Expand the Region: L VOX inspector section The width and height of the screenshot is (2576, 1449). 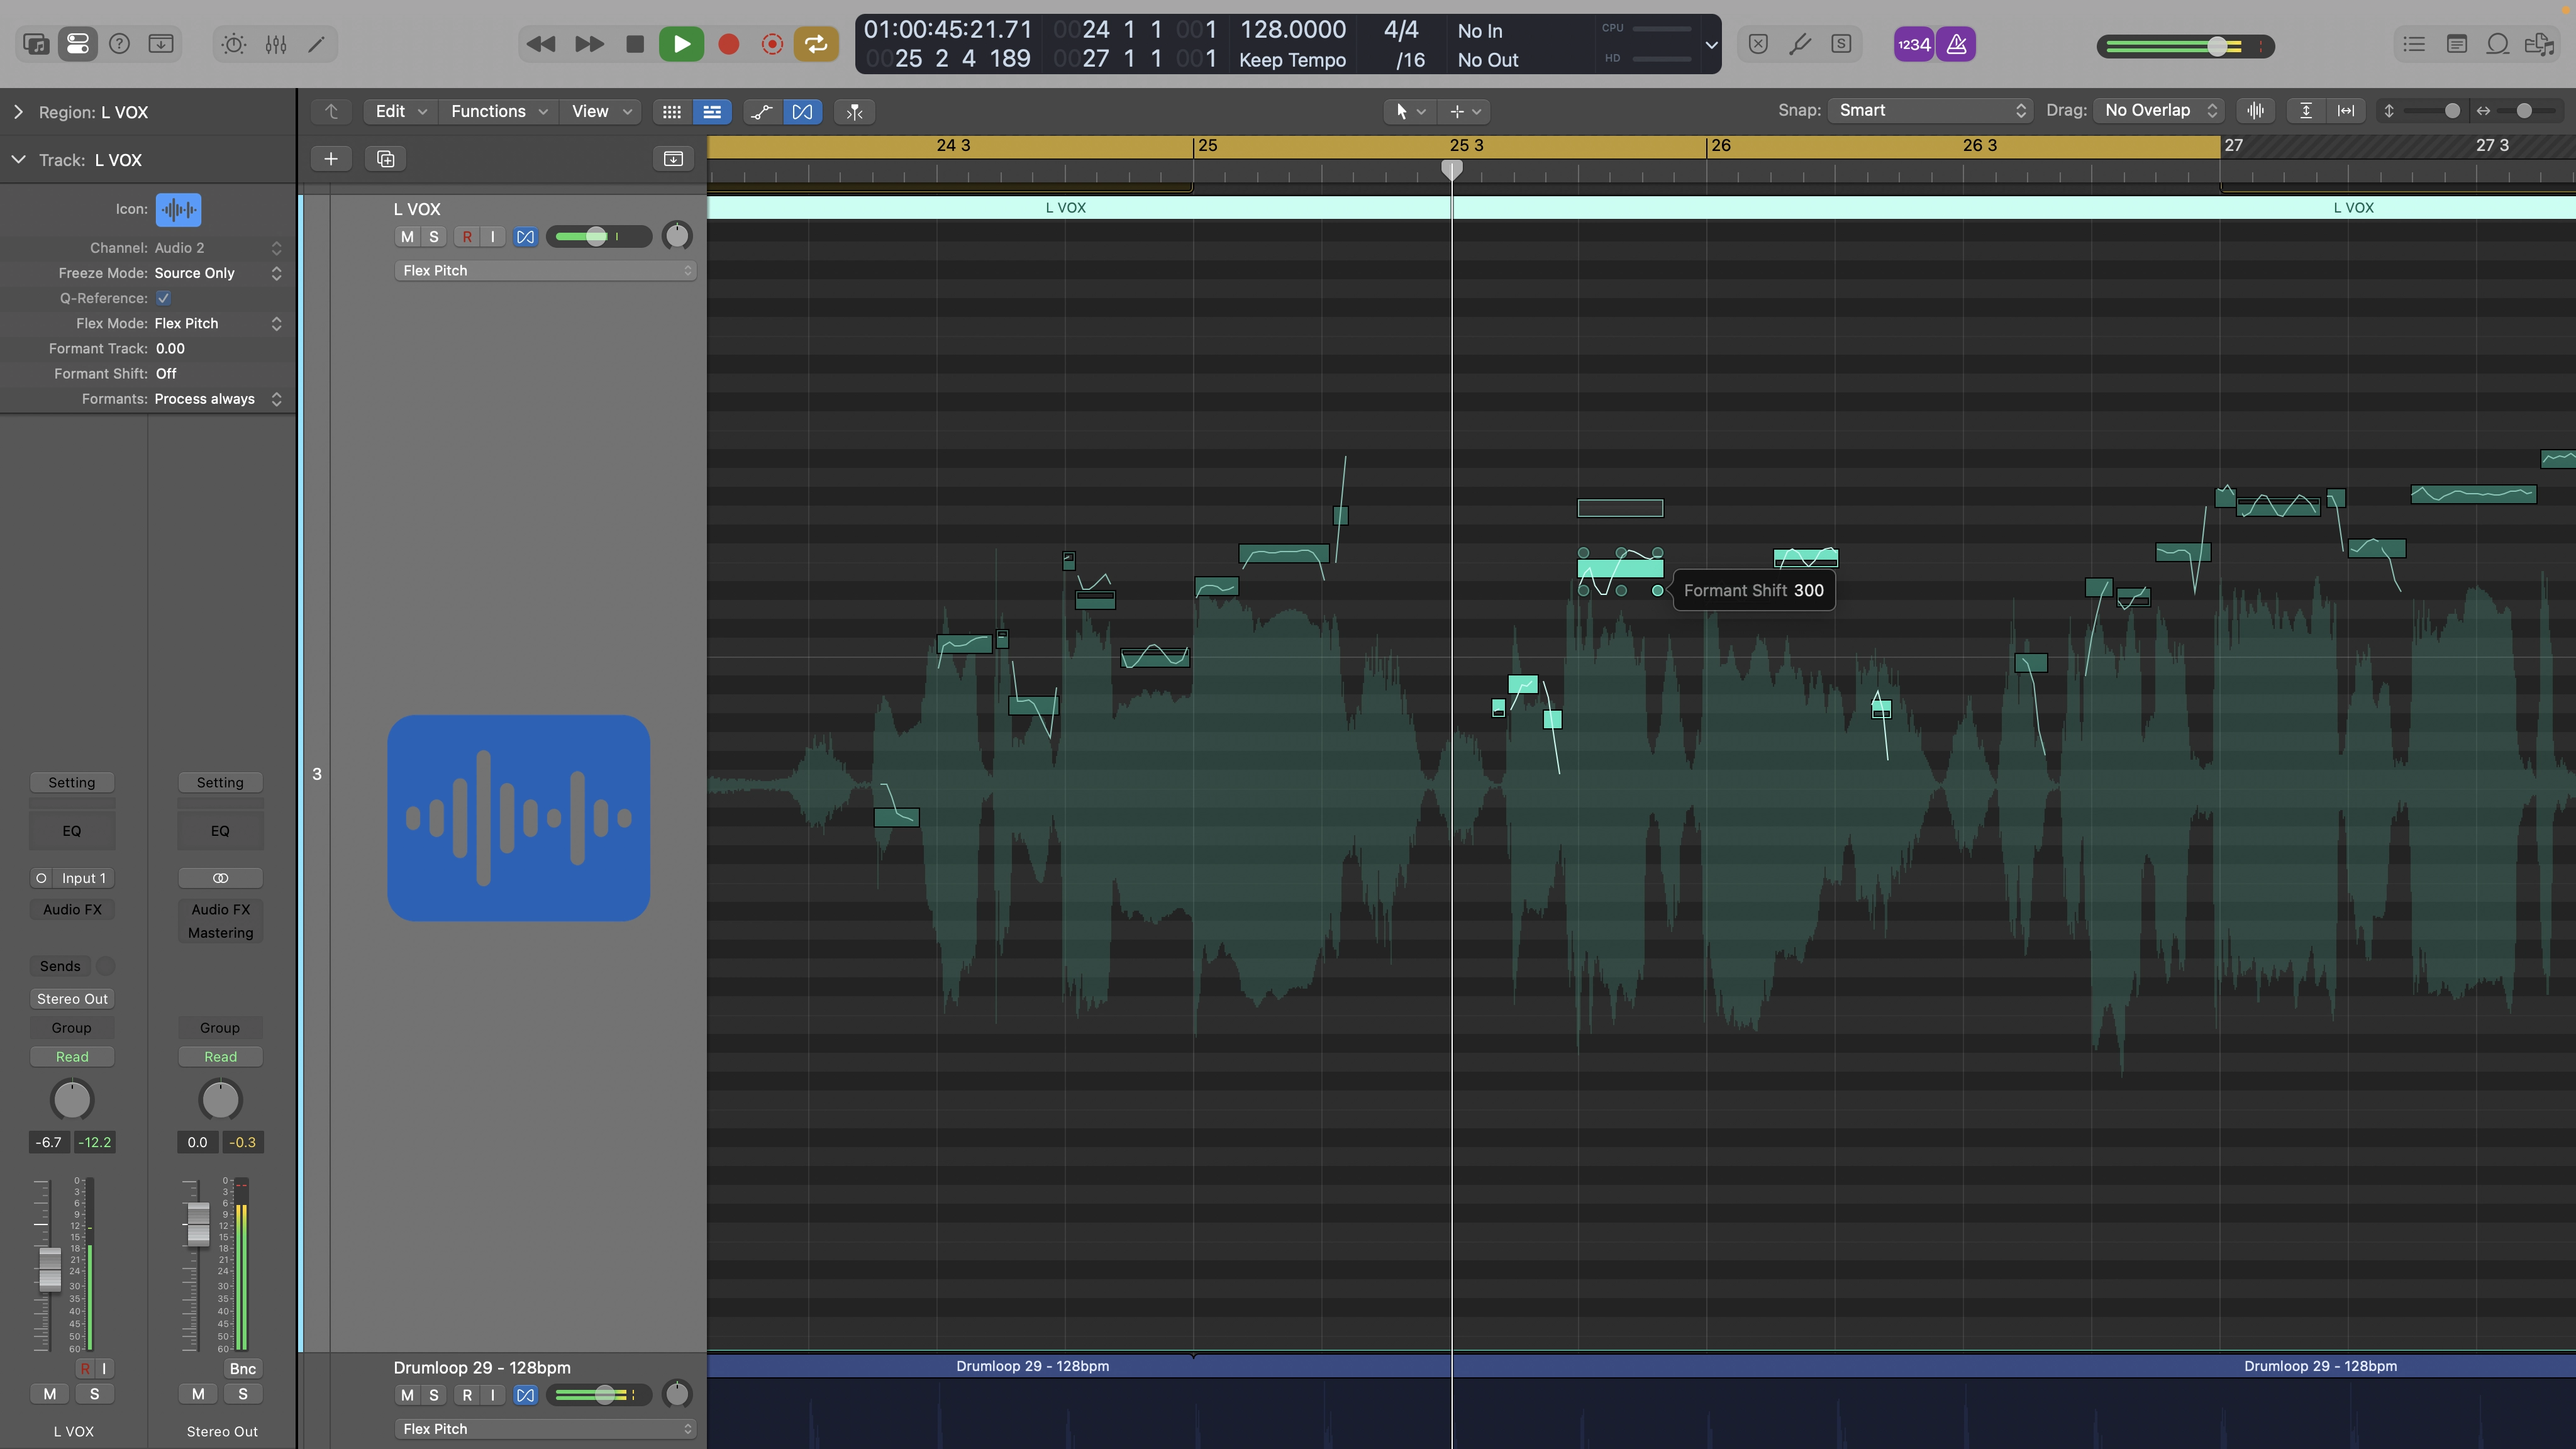pyautogui.click(x=18, y=112)
